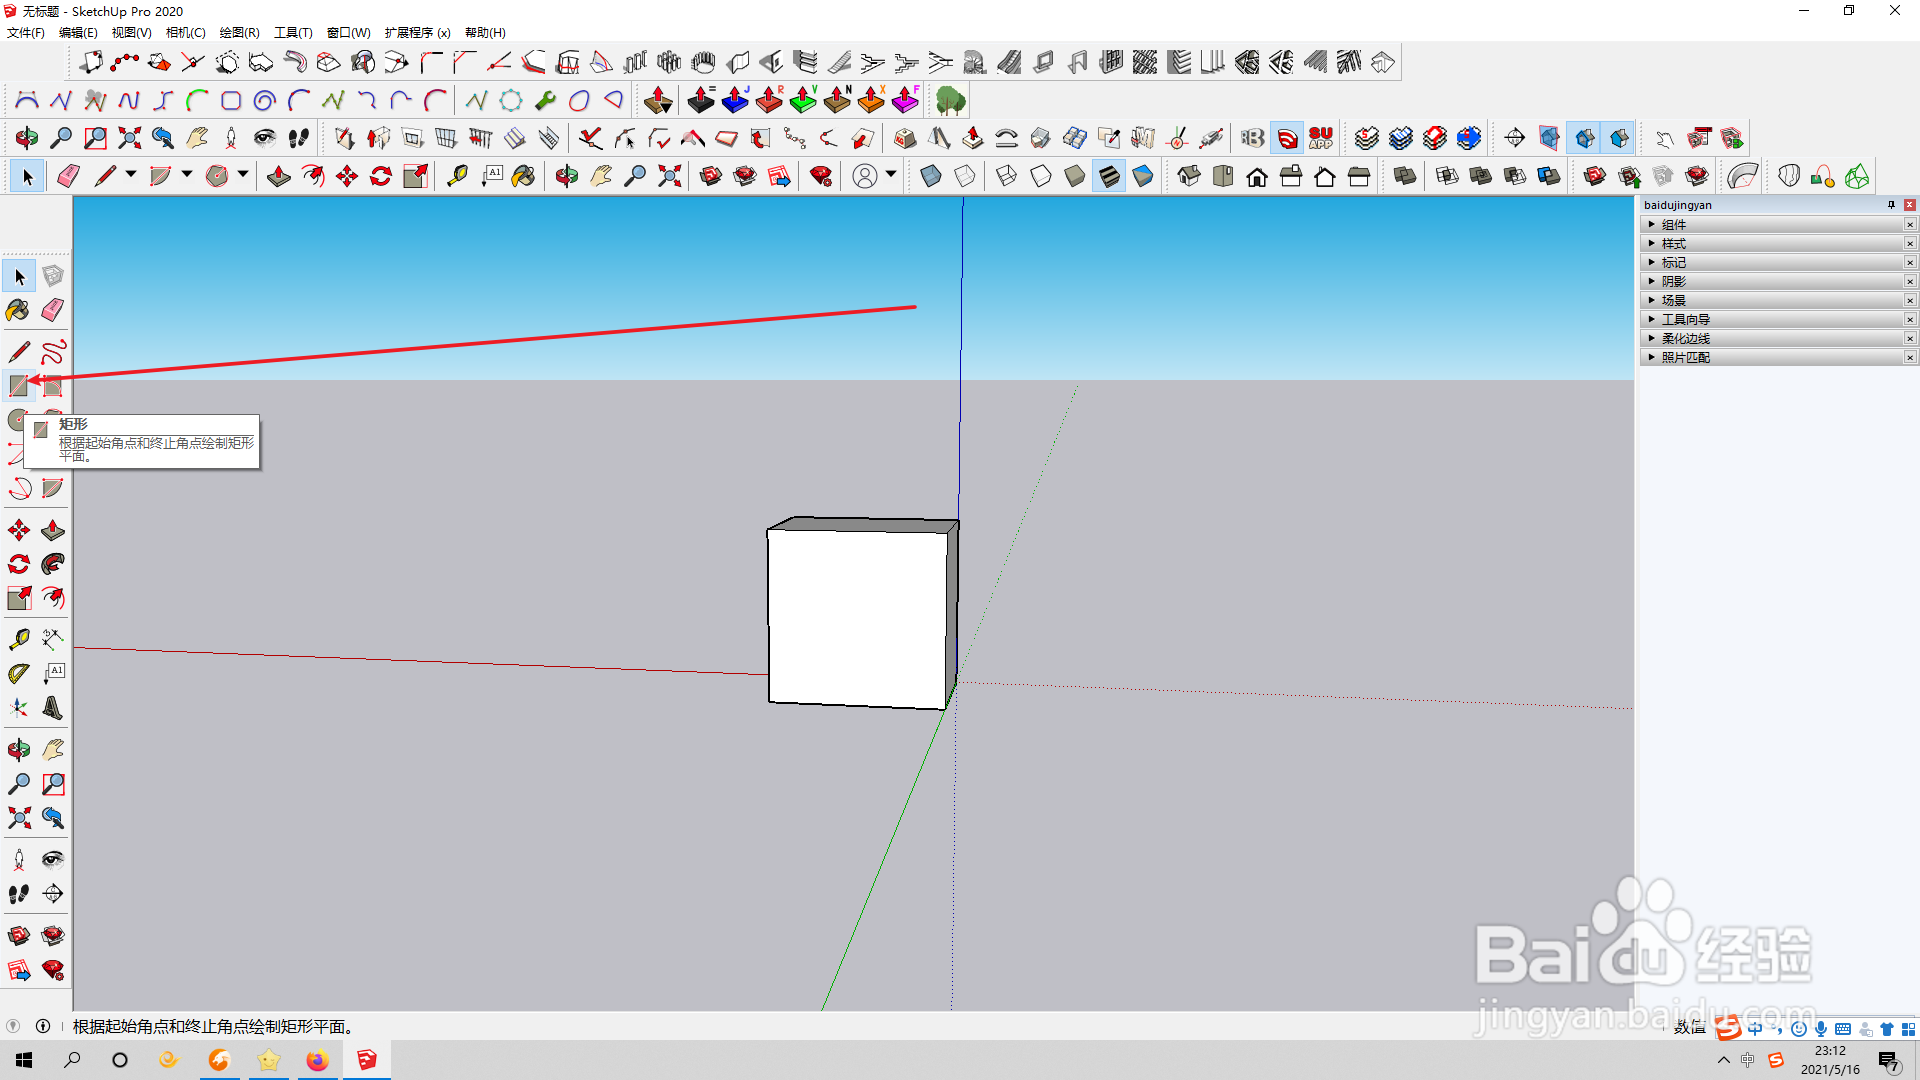
Task: Click the Zoom Extents icon in left toolbar
Action: pos(19,818)
